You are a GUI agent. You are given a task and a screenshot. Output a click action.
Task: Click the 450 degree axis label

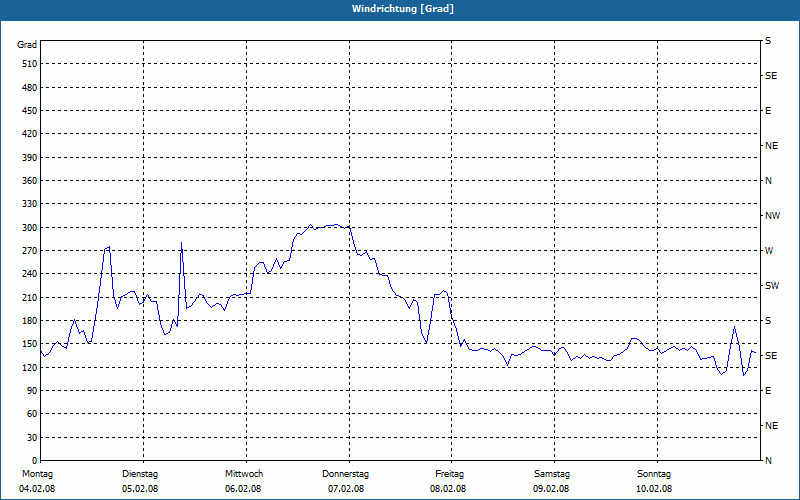pos(30,111)
